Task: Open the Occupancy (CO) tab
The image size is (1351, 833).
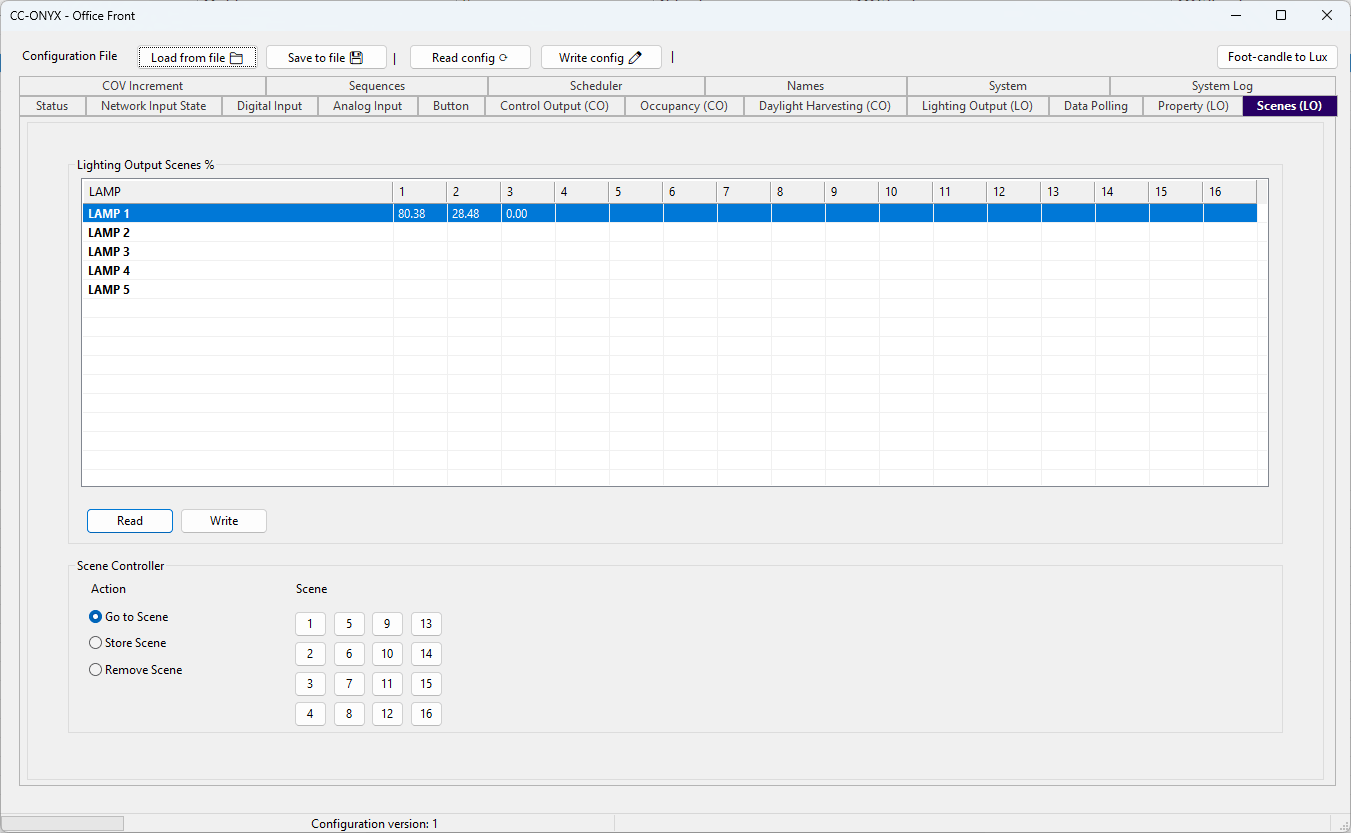Action: tap(684, 106)
